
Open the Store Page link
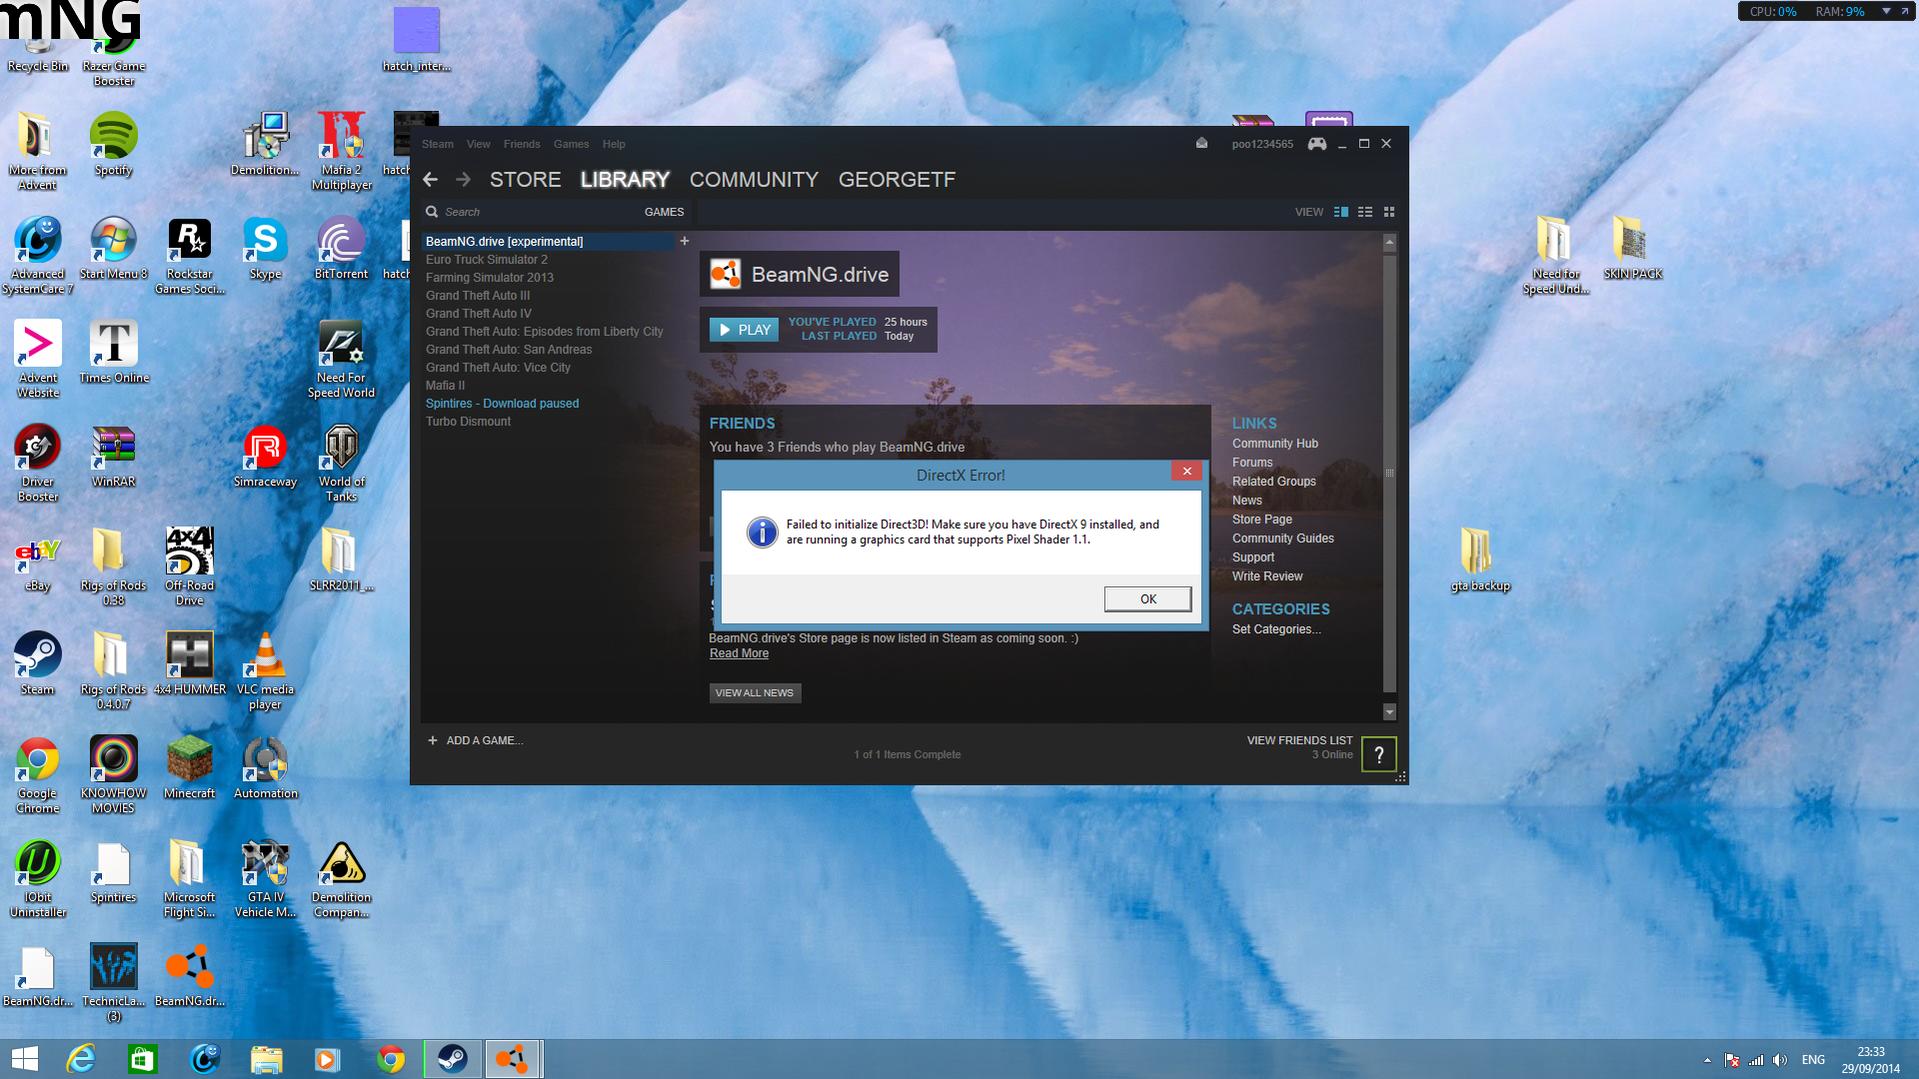pos(1262,519)
